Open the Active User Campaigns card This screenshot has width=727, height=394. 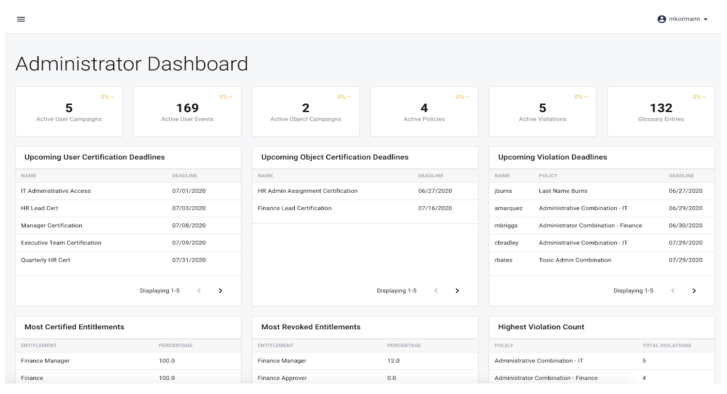[69, 111]
